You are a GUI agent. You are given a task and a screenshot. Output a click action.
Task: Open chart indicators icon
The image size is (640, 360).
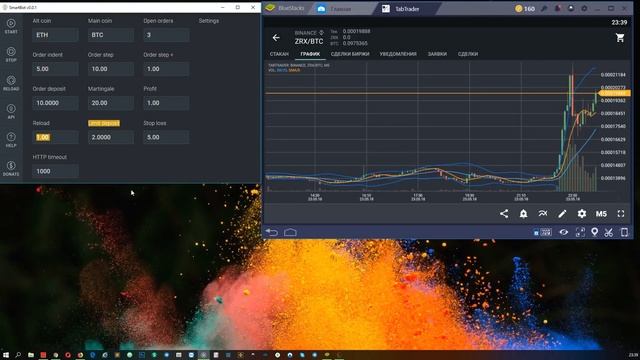543,213
